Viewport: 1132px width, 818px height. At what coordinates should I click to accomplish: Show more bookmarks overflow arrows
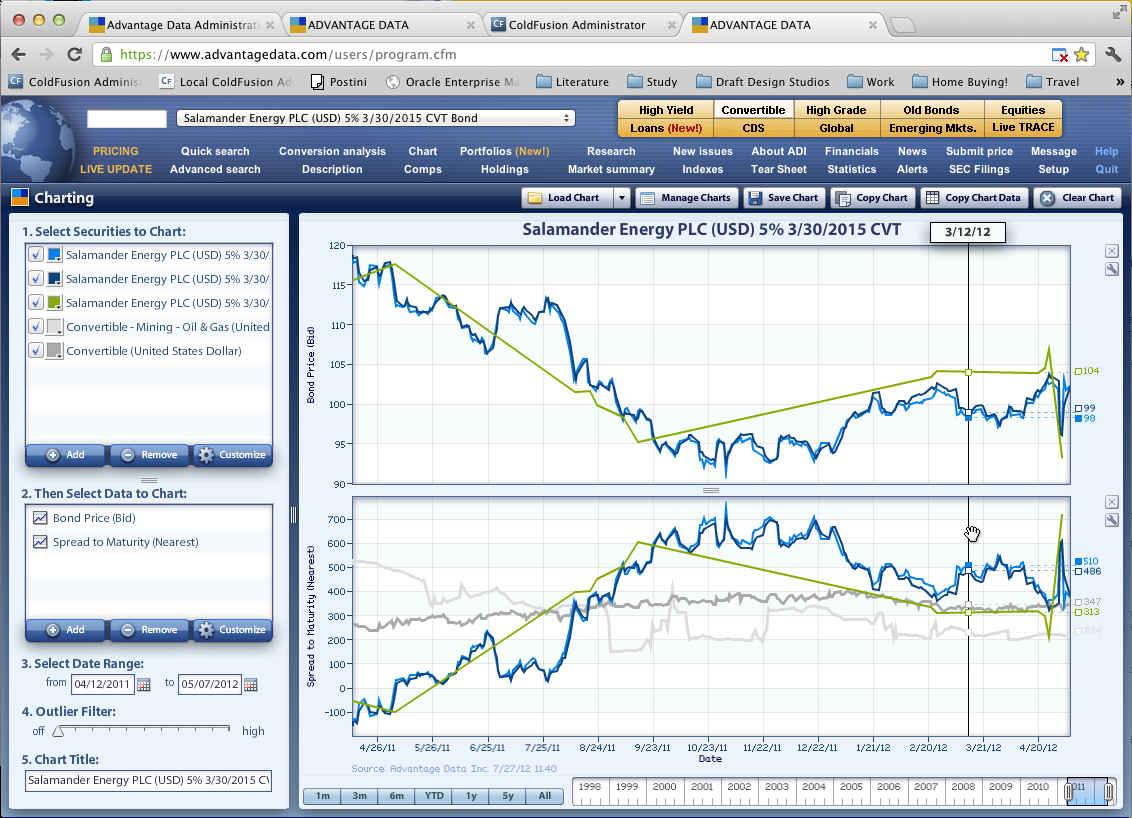1120,82
